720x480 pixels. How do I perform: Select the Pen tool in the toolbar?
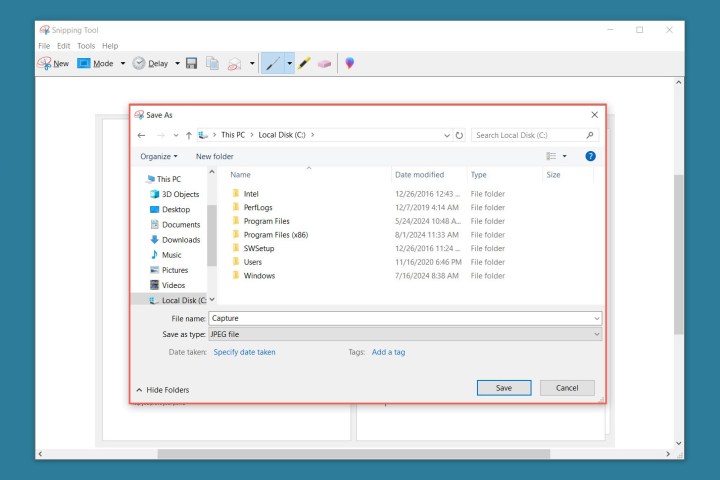click(271, 63)
